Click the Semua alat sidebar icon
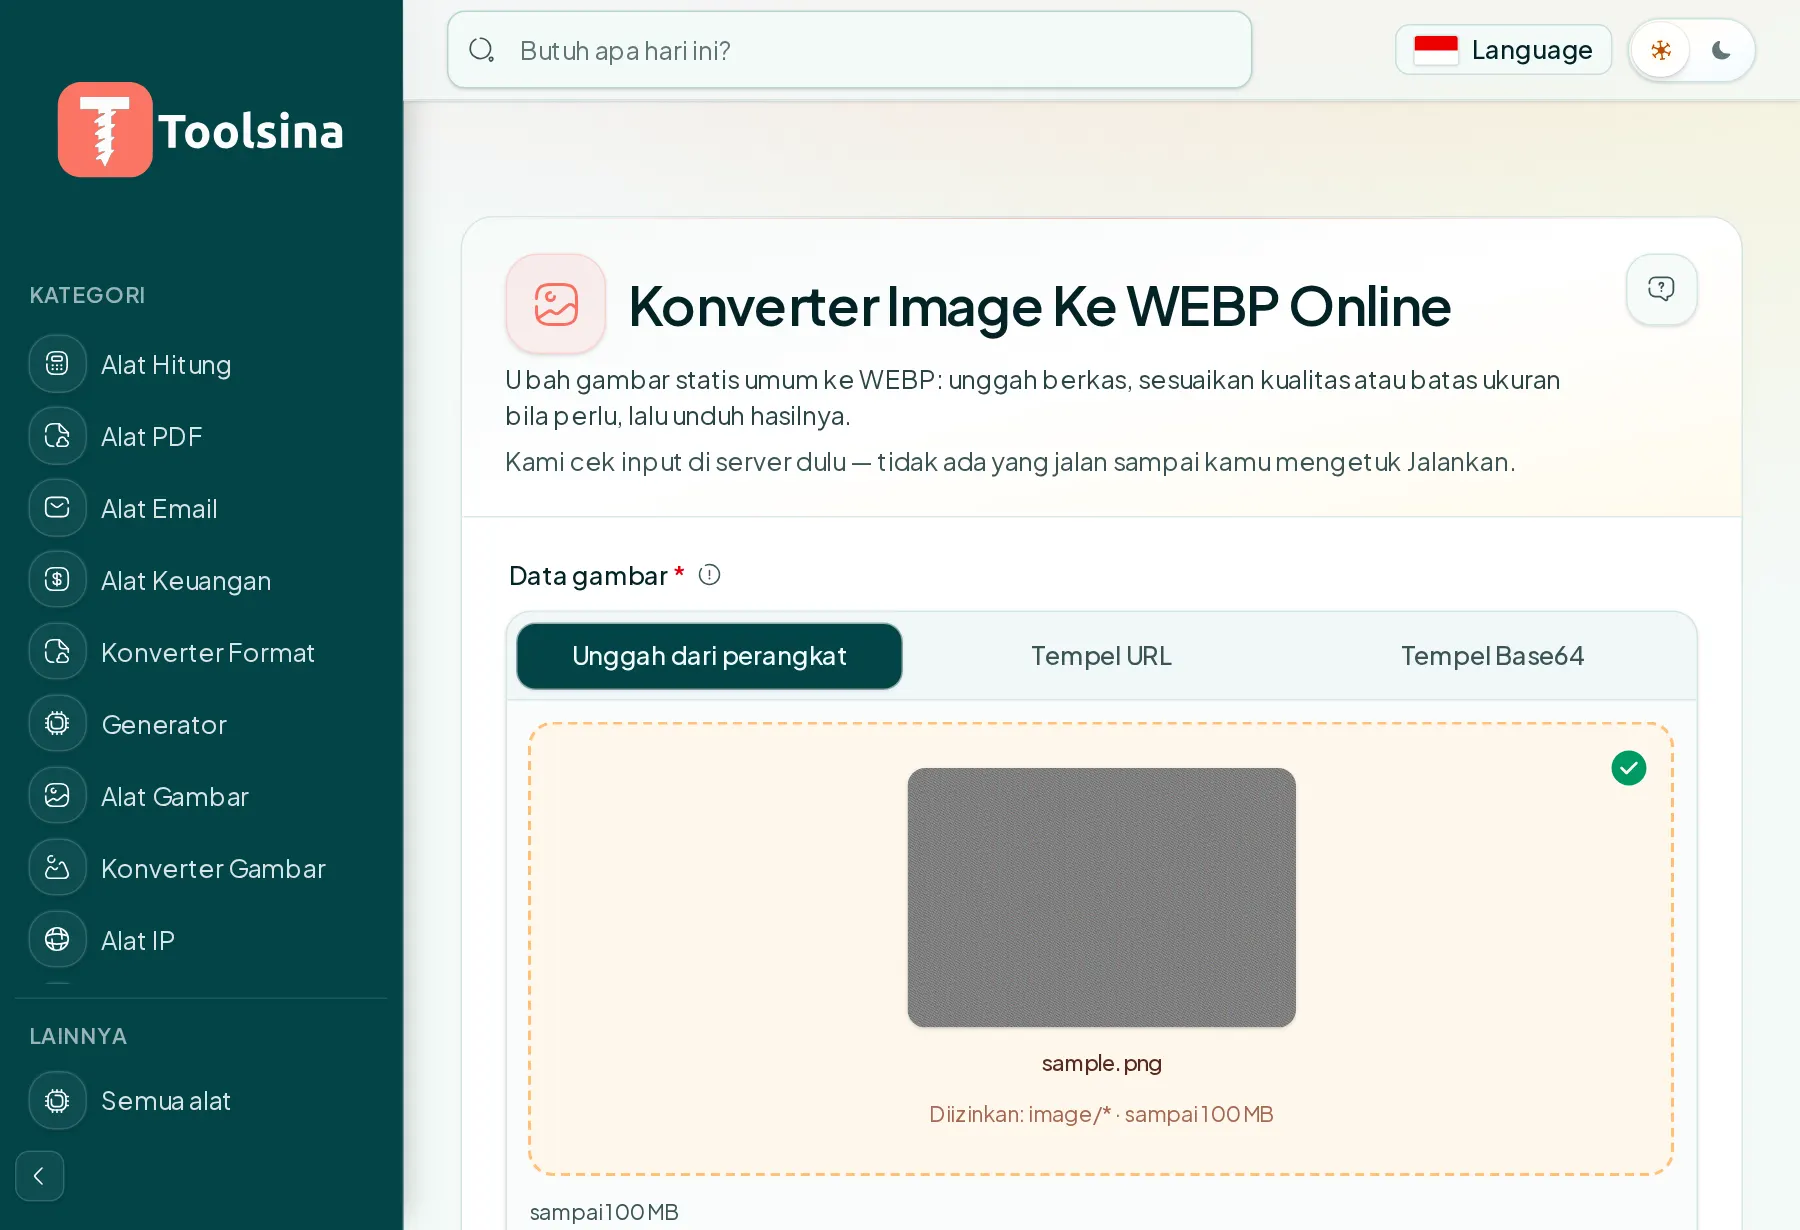Image resolution: width=1800 pixels, height=1230 pixels. tap(57, 1100)
